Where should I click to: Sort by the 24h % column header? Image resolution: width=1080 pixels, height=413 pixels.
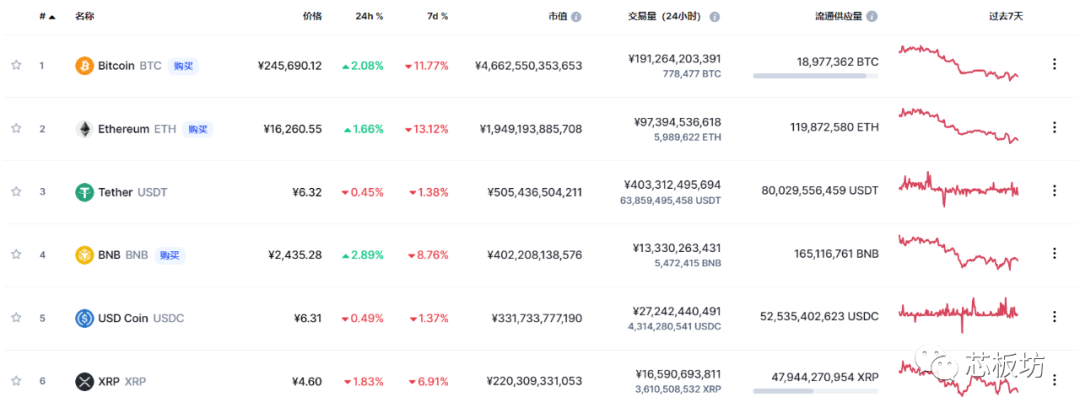(368, 16)
